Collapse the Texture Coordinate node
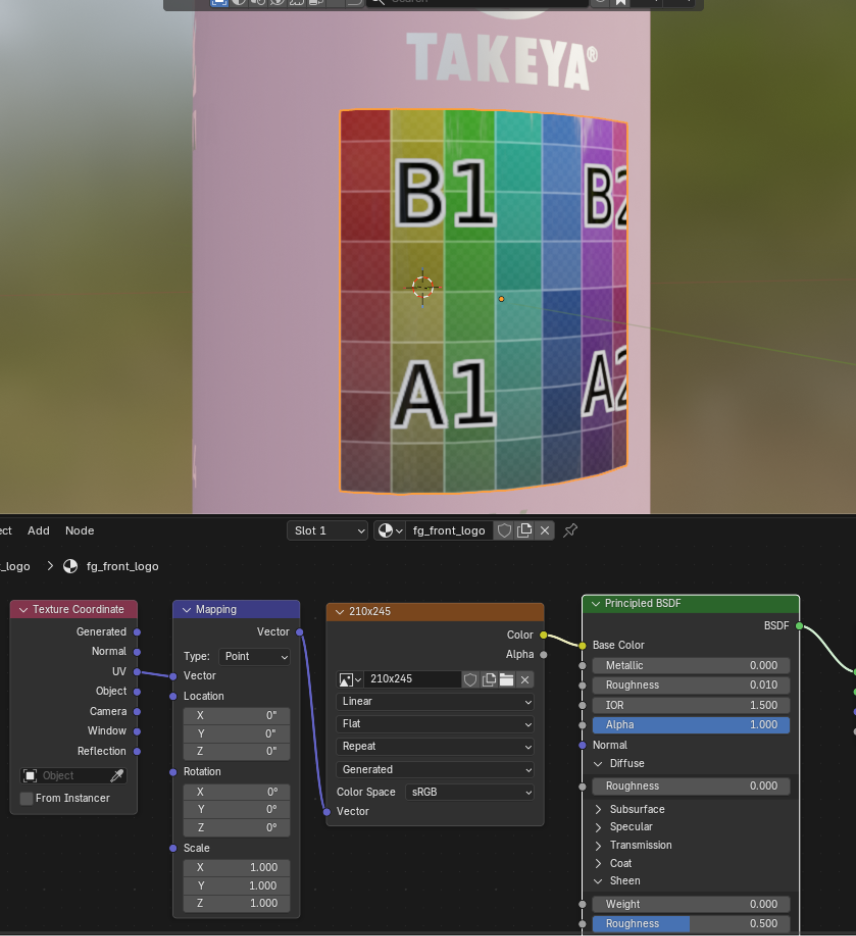856x936 pixels. [23, 609]
